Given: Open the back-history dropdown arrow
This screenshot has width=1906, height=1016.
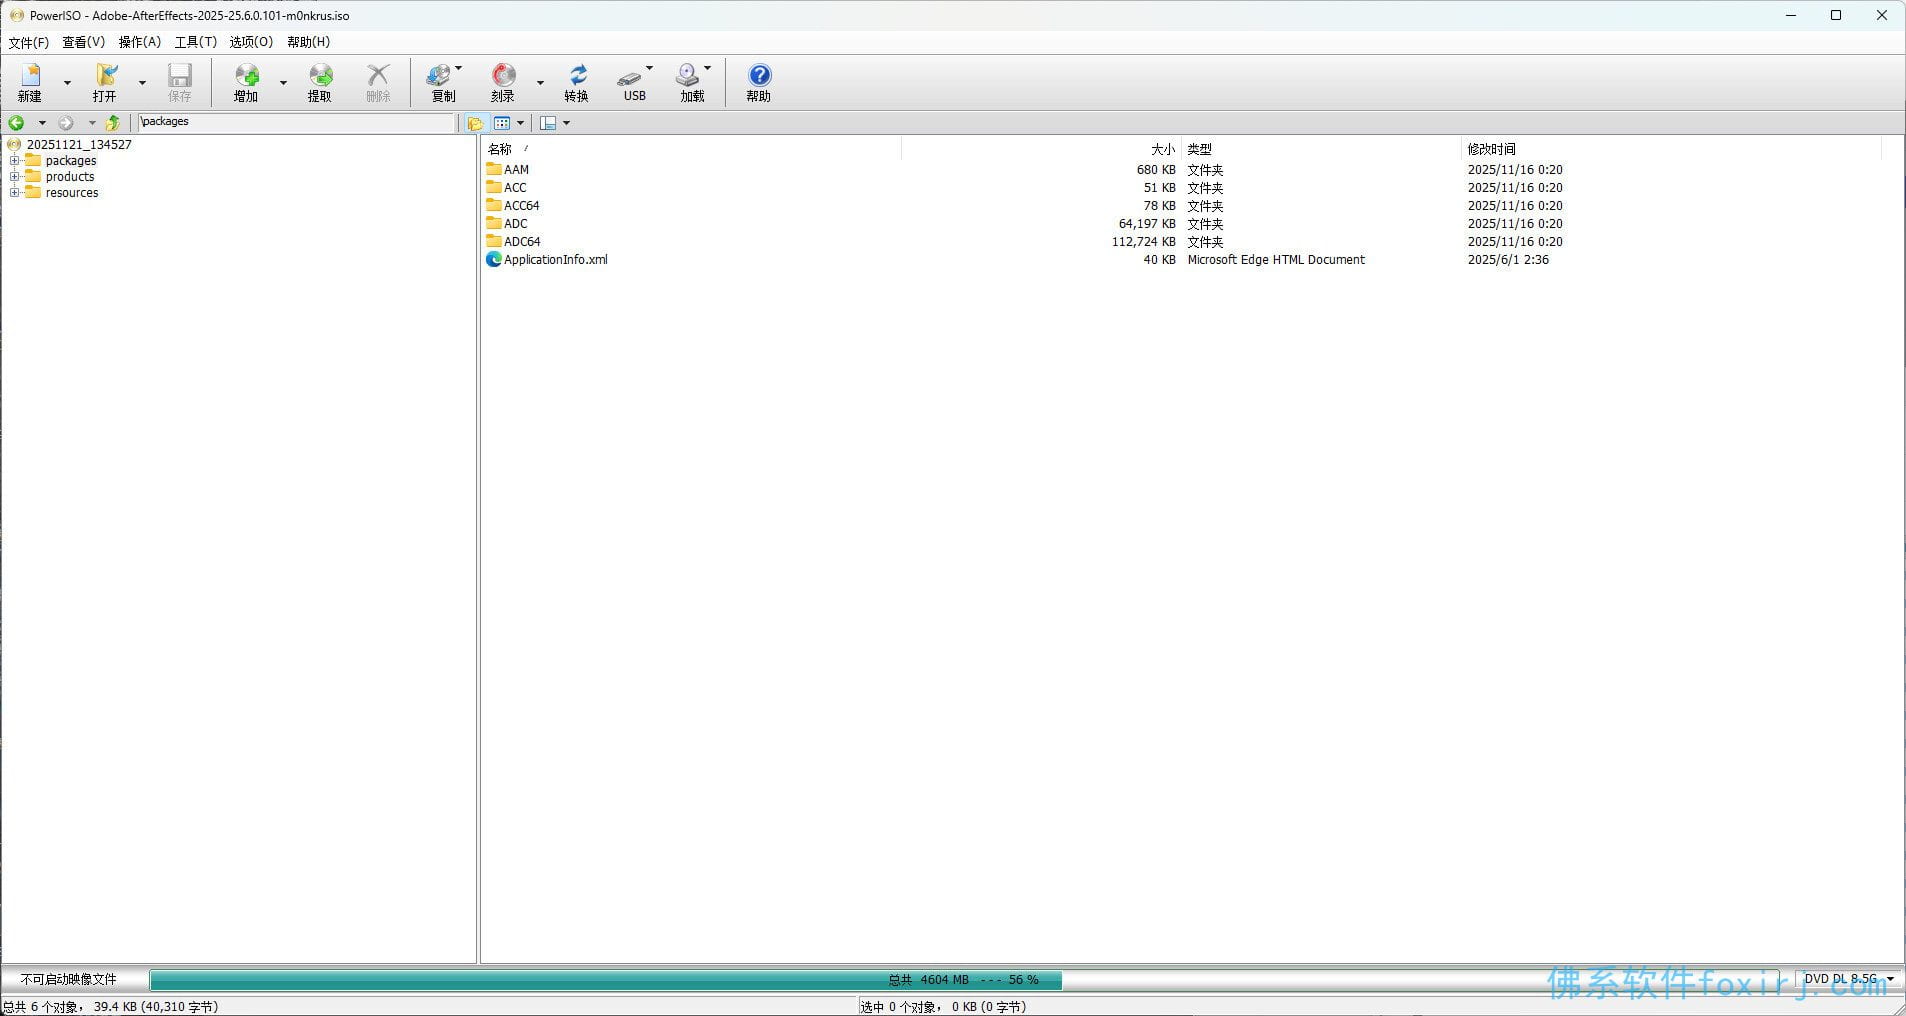Looking at the screenshot, I should tap(41, 123).
